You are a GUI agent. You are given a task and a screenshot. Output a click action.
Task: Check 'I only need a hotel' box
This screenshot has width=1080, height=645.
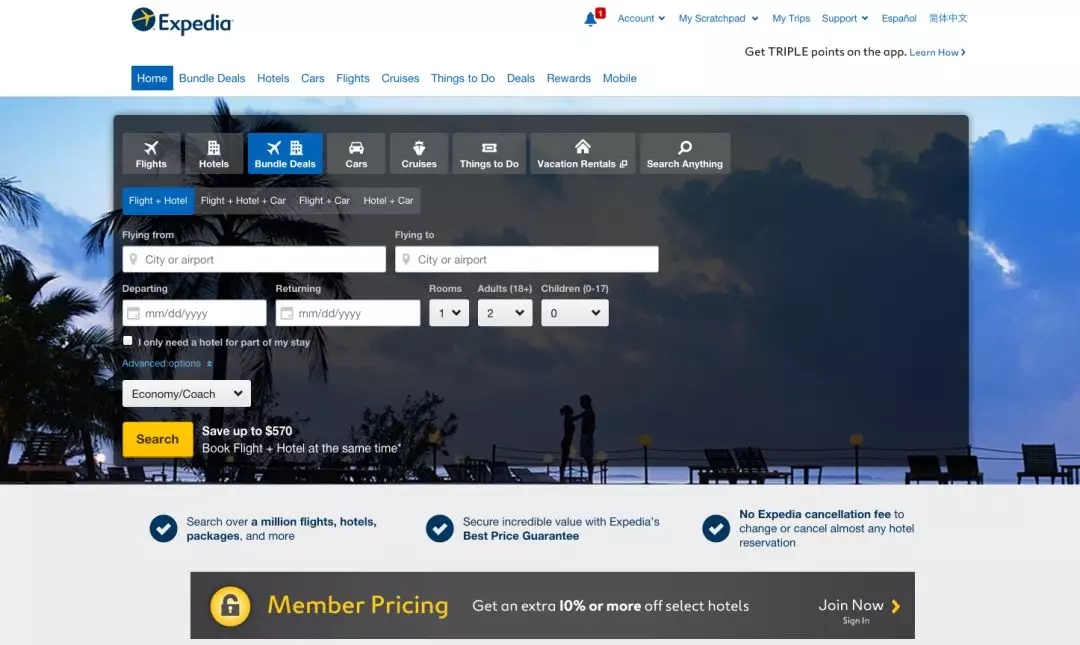click(x=128, y=341)
